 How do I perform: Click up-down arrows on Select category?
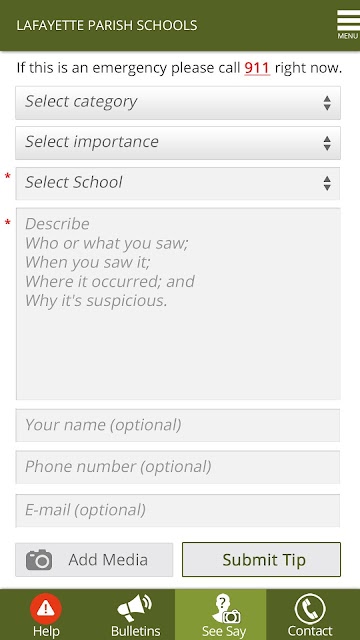(x=327, y=103)
